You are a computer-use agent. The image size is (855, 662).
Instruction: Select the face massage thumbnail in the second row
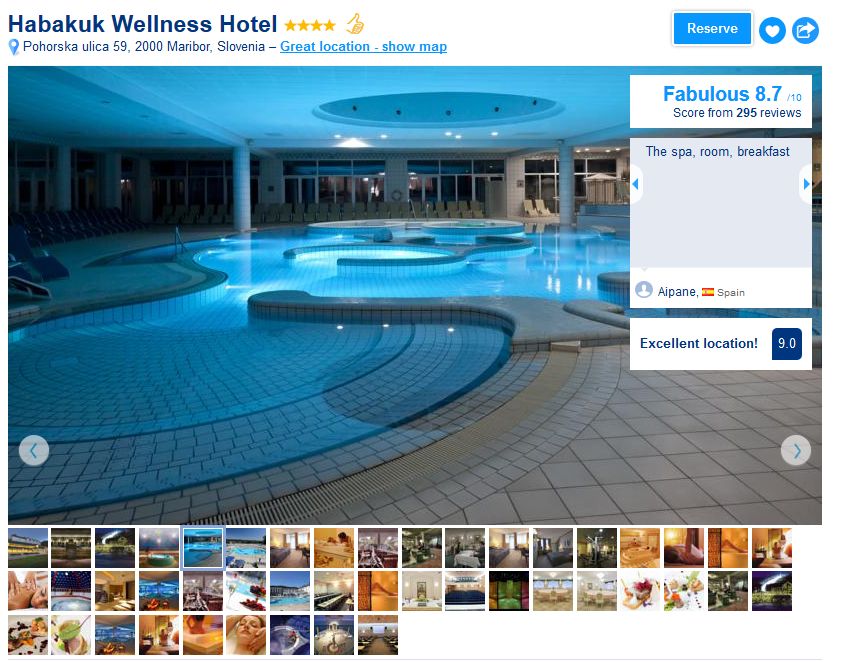coord(28,591)
